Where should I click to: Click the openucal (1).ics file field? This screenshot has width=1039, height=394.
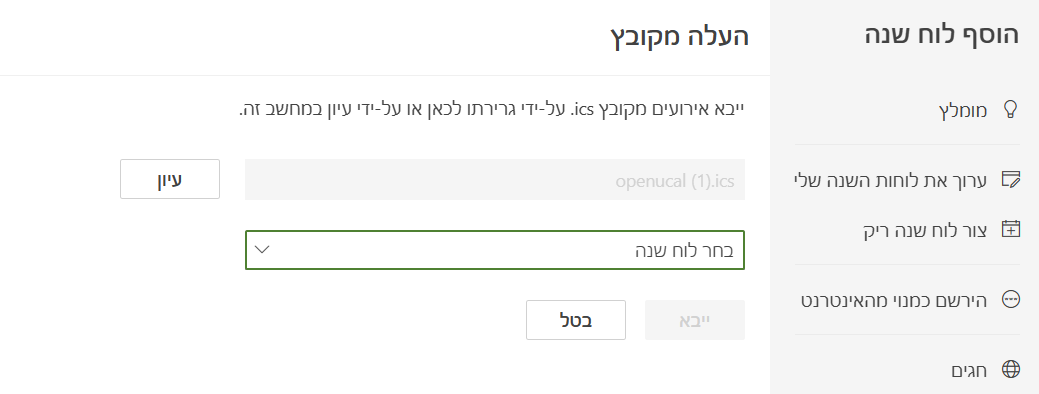point(495,179)
